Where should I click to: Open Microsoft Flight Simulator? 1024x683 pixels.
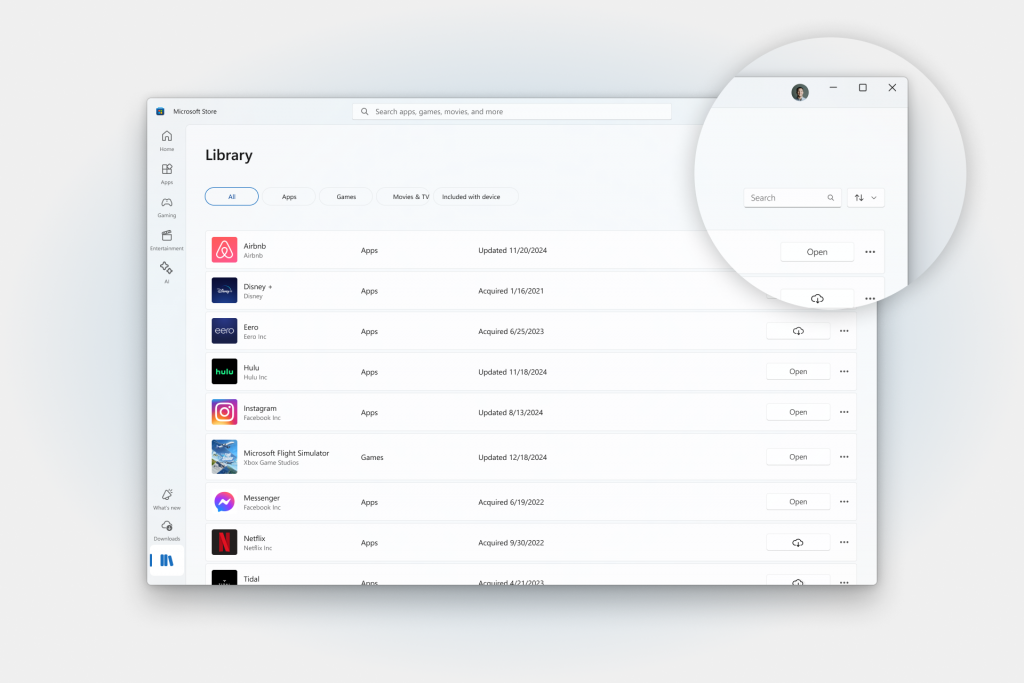(797, 456)
